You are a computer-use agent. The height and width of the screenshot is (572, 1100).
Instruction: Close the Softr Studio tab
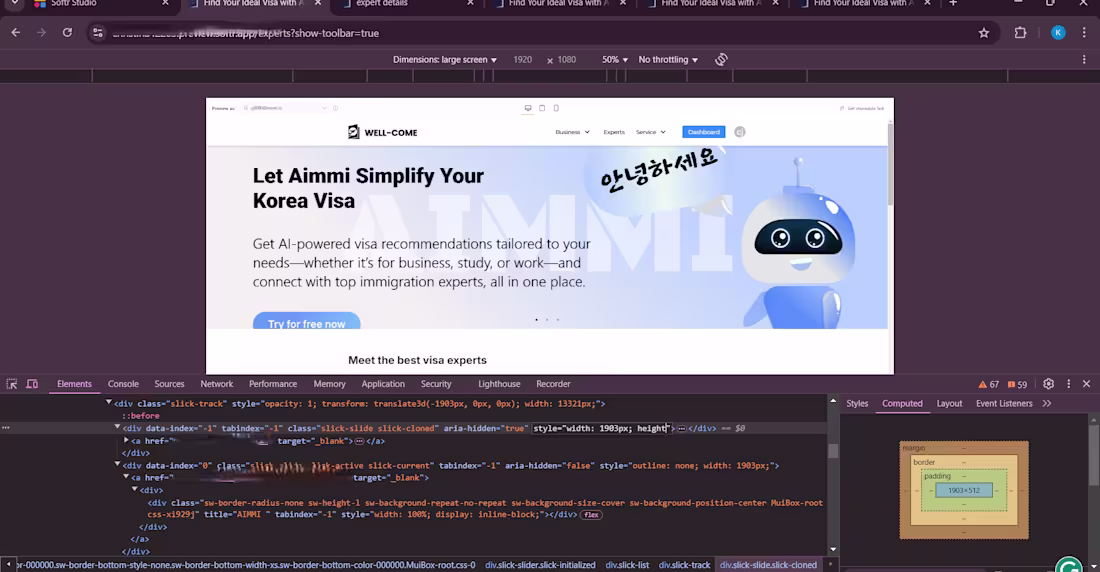tap(166, 4)
